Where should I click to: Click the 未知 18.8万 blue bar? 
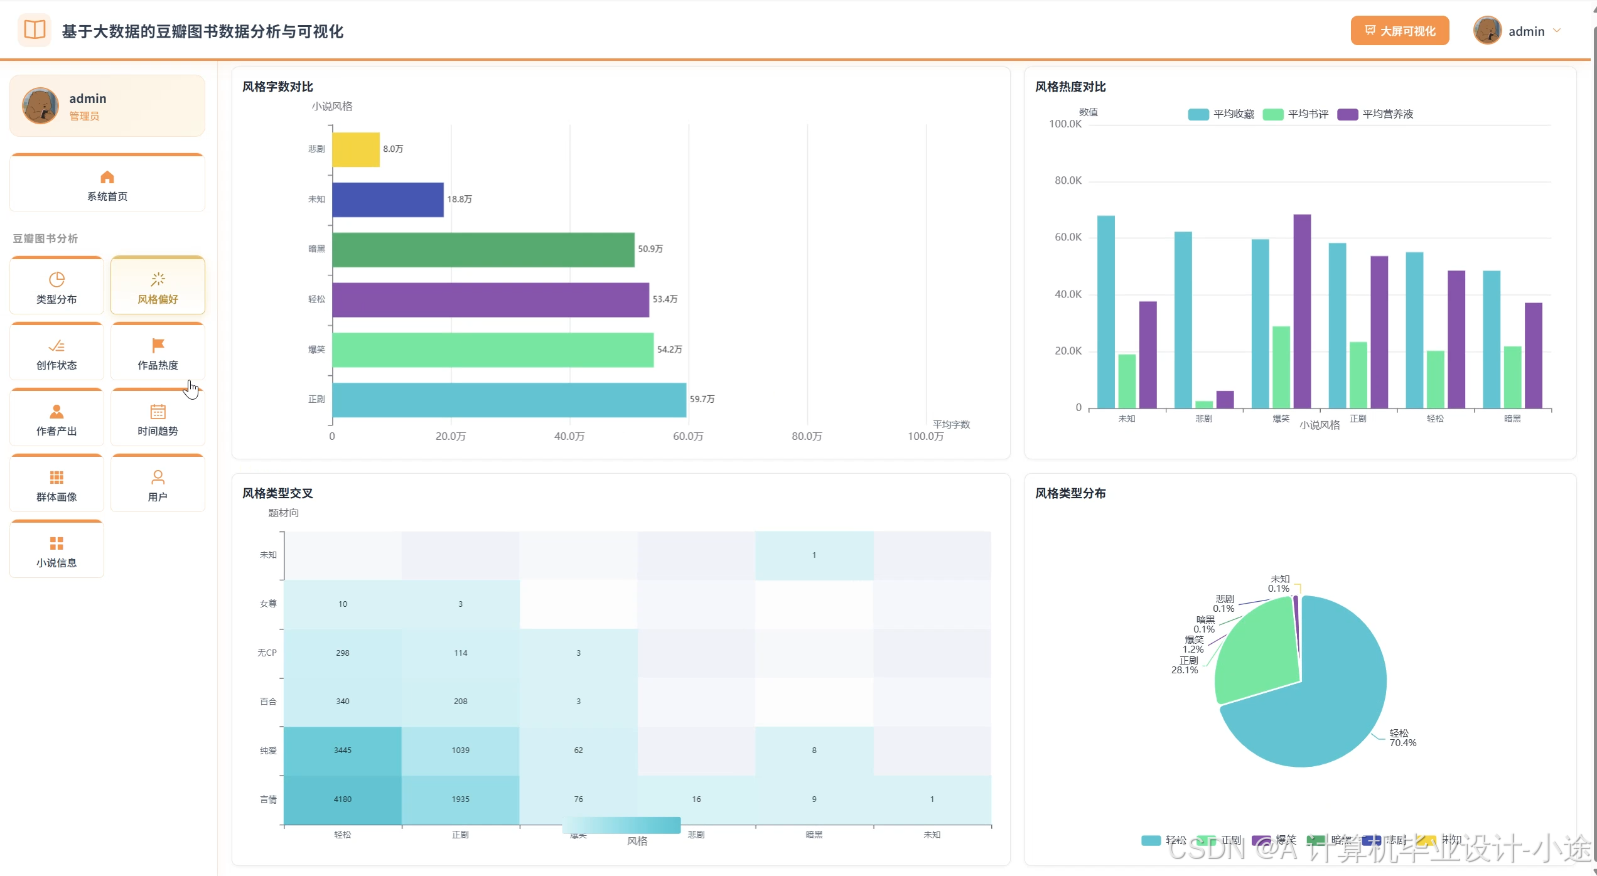click(x=388, y=199)
